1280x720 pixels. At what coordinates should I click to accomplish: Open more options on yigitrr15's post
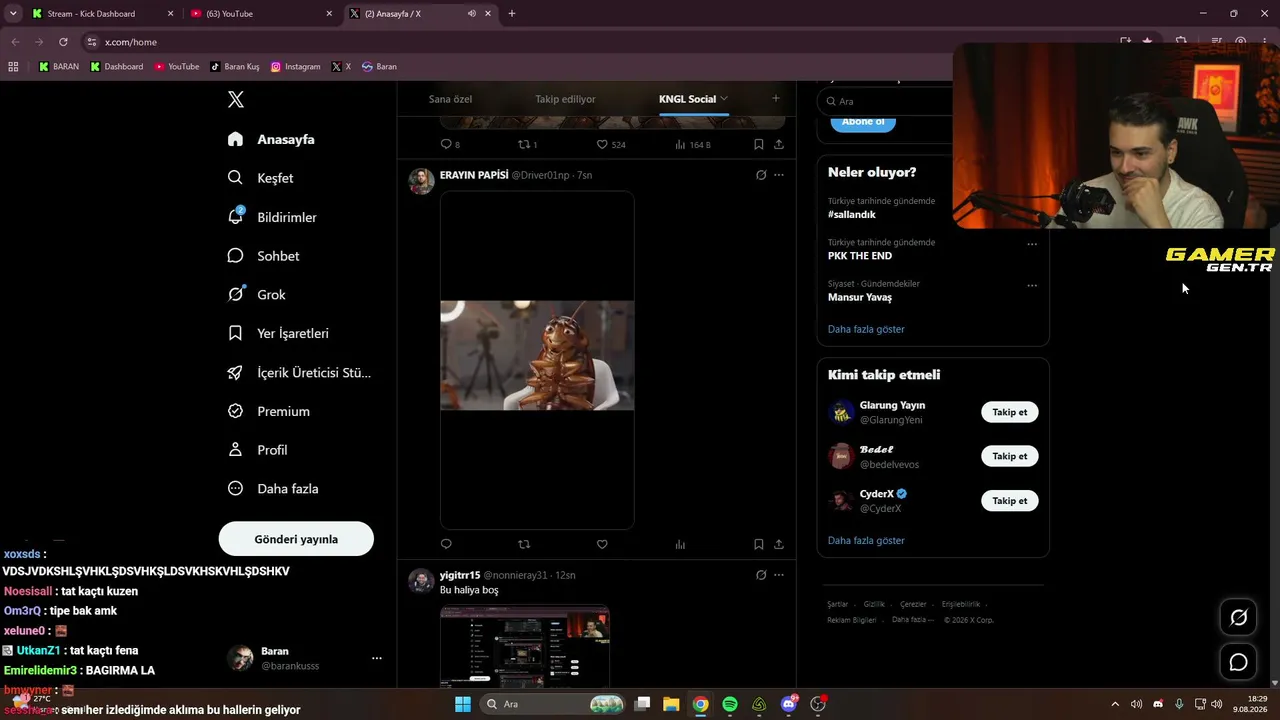[779, 575]
